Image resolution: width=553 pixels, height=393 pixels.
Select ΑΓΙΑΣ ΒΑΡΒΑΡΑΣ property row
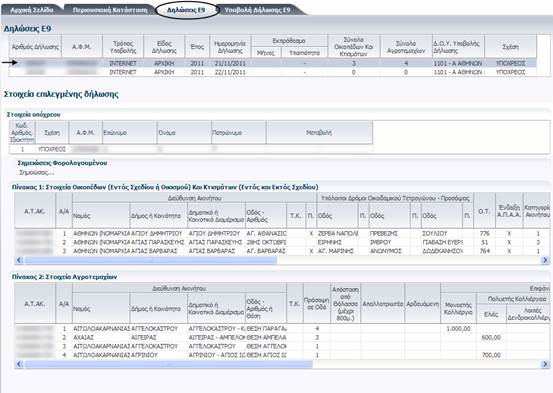point(282,251)
